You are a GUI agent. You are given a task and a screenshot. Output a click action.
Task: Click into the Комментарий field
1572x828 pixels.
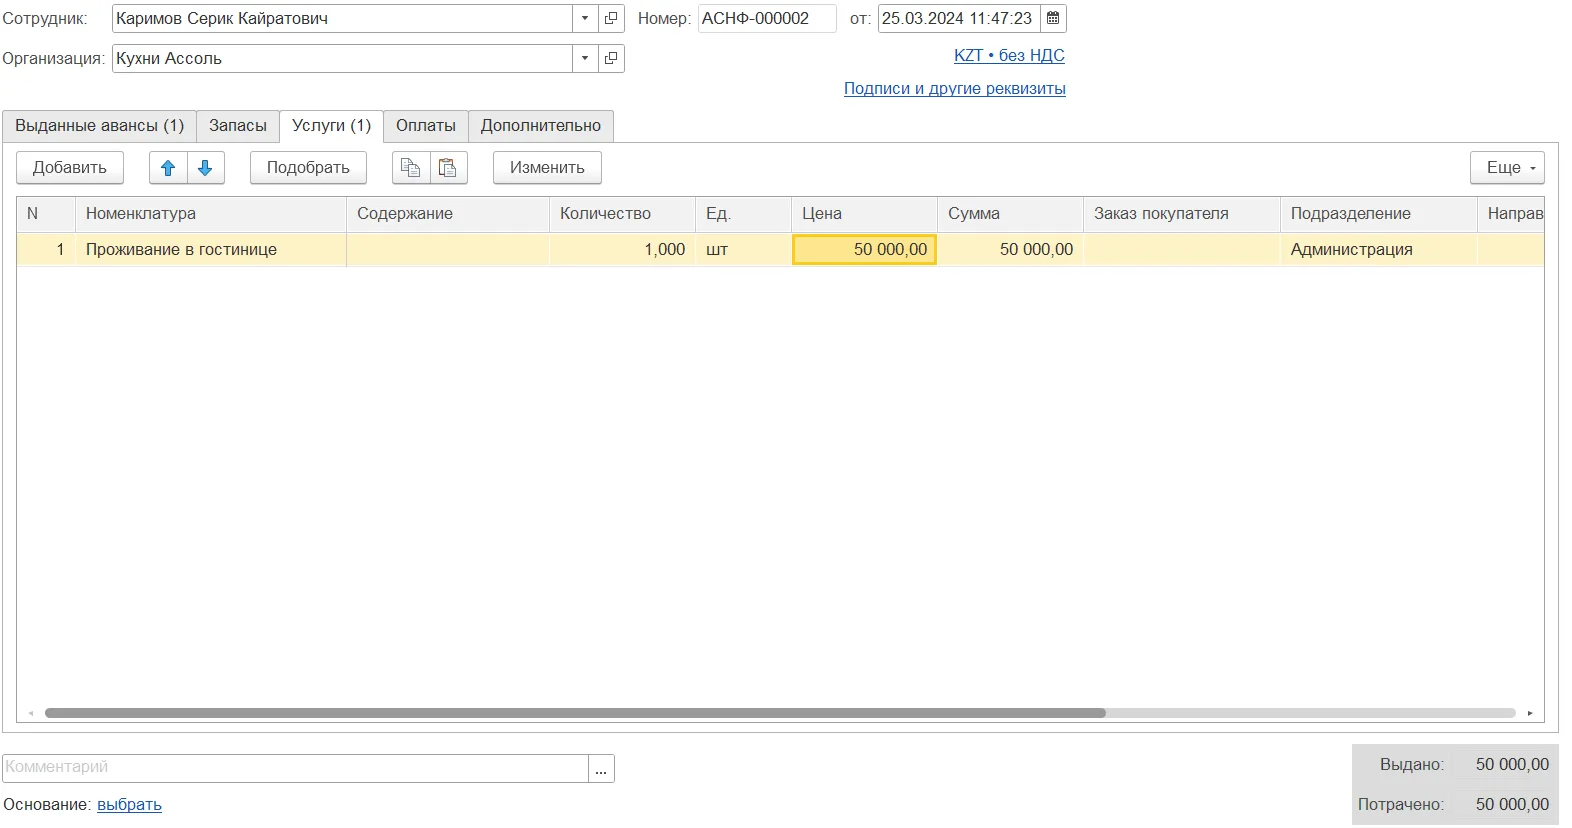[295, 768]
